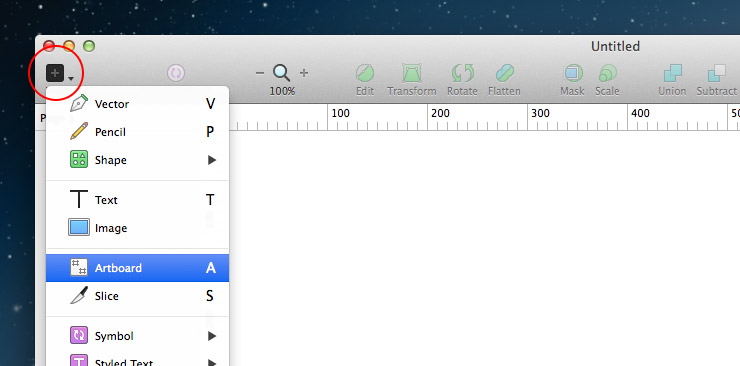Click the Mask toolbar icon
Screen dimensions: 740x366
573,74
